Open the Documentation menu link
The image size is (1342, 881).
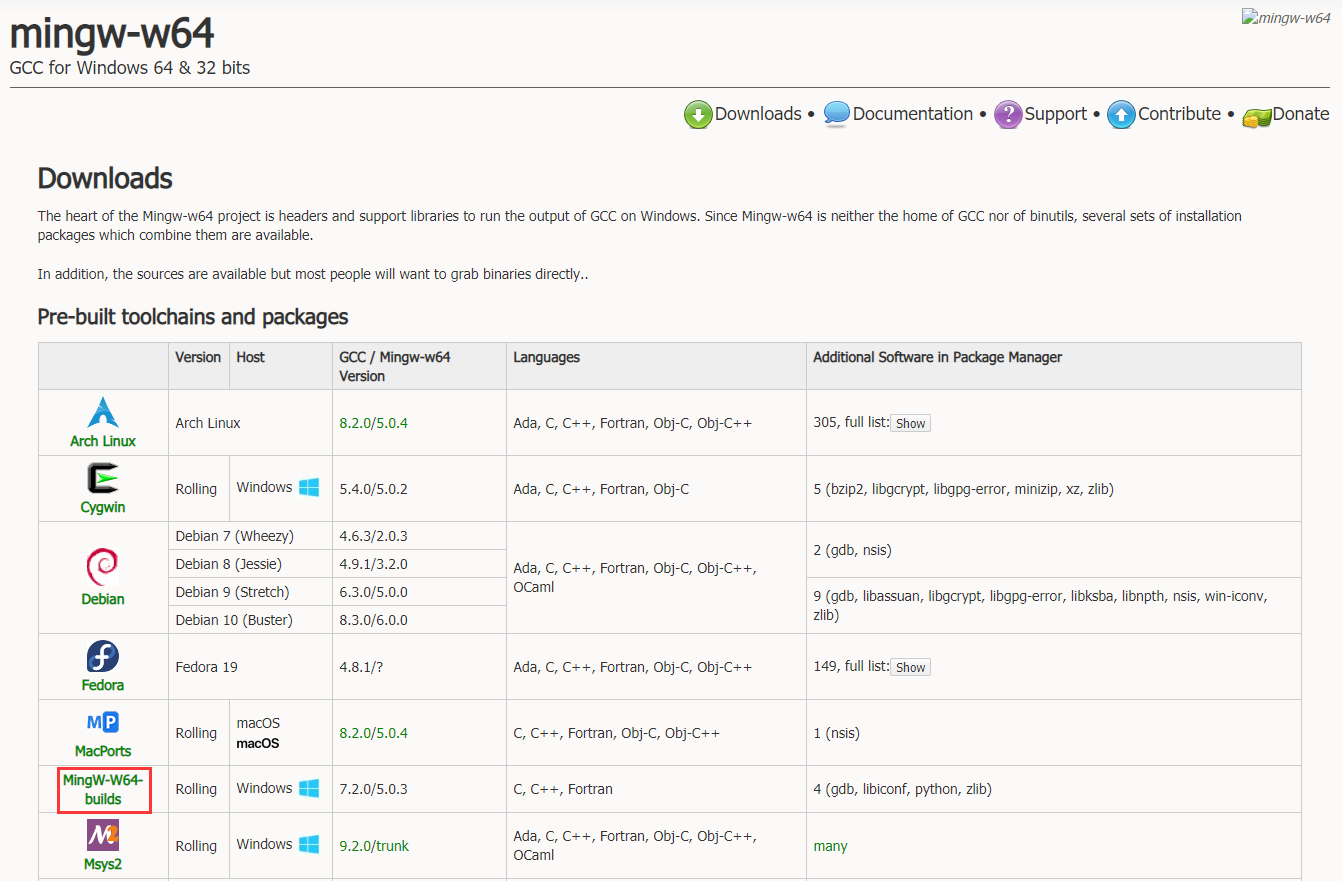pyautogui.click(x=912, y=114)
